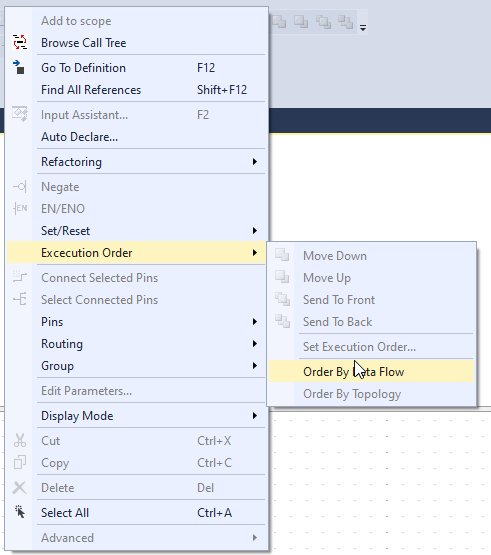Click the Go To Definition arrow icon
This screenshot has width=491, height=555.
[19, 67]
